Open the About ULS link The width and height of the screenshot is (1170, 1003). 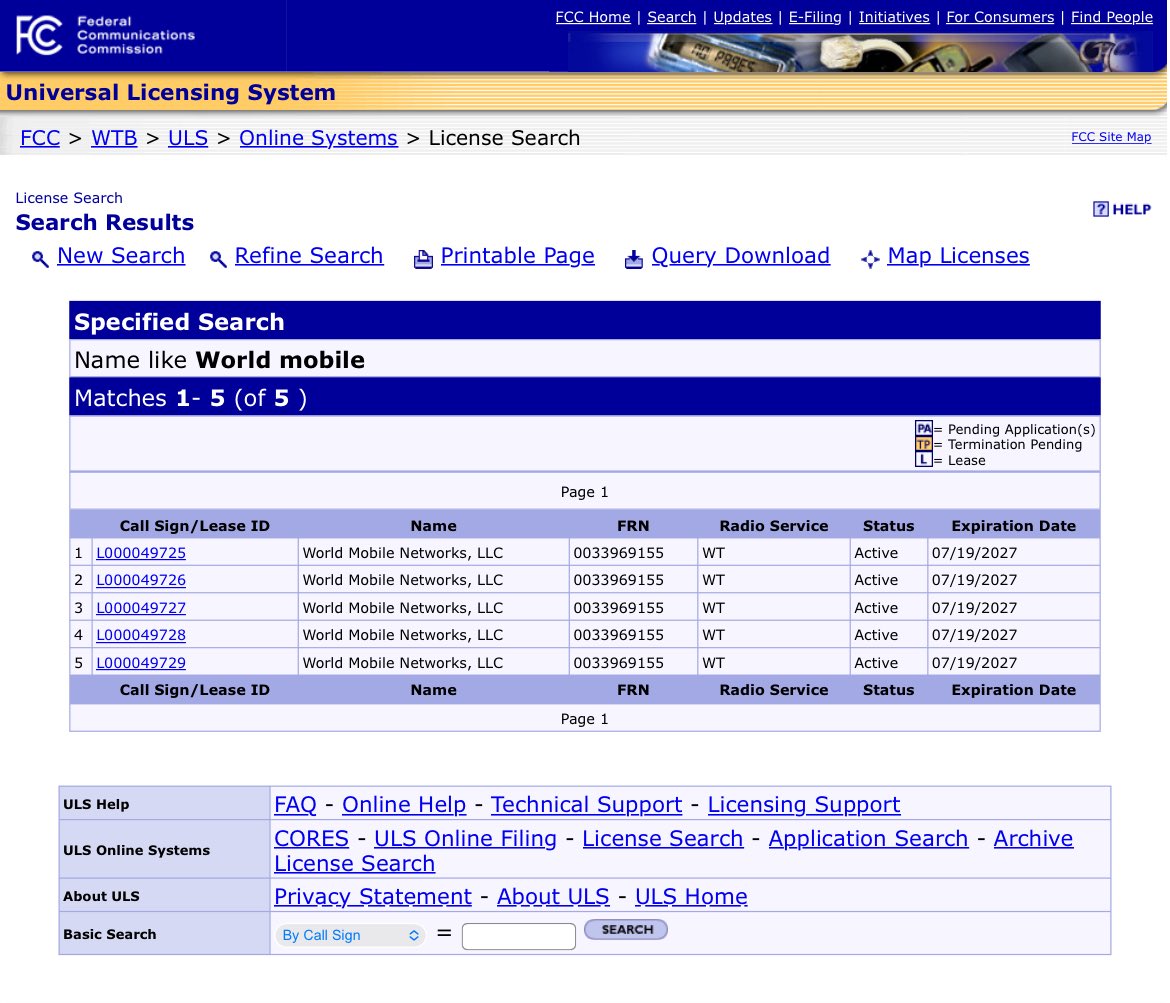coord(554,896)
